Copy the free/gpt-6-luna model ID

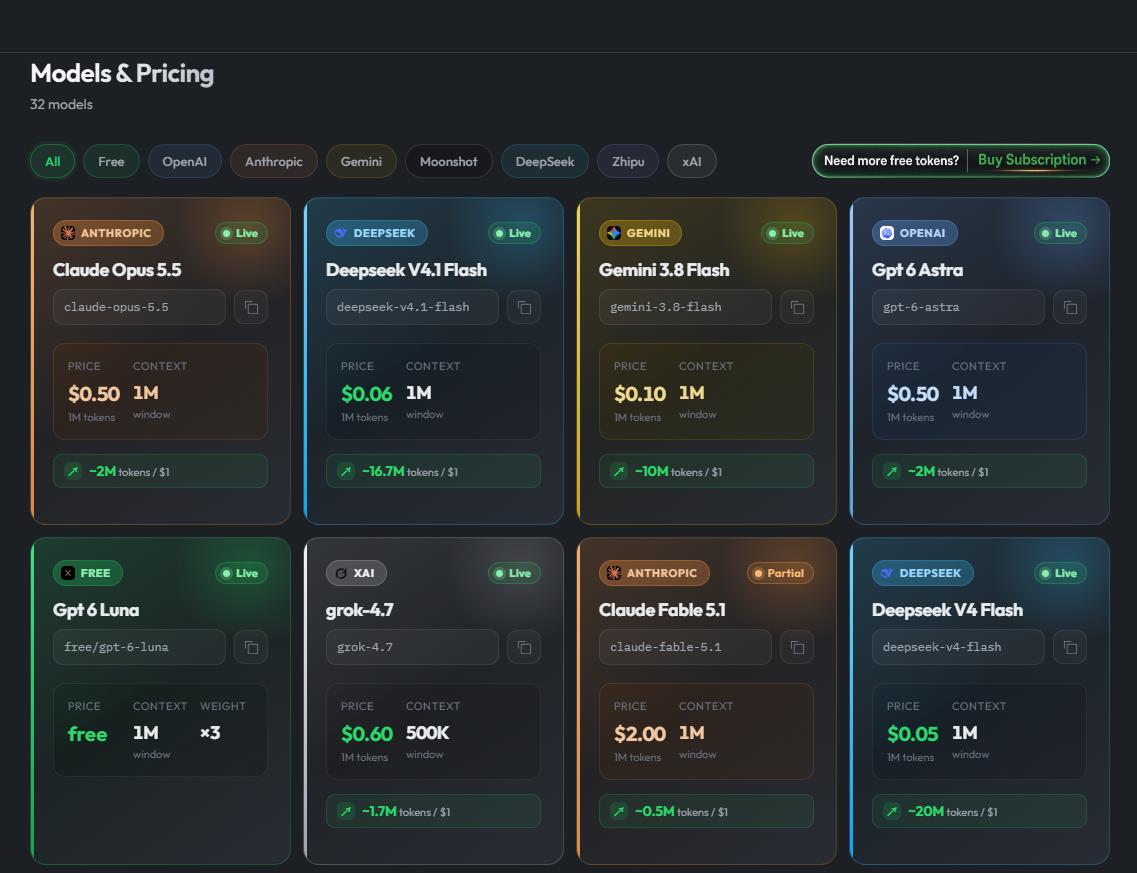[x=251, y=647]
